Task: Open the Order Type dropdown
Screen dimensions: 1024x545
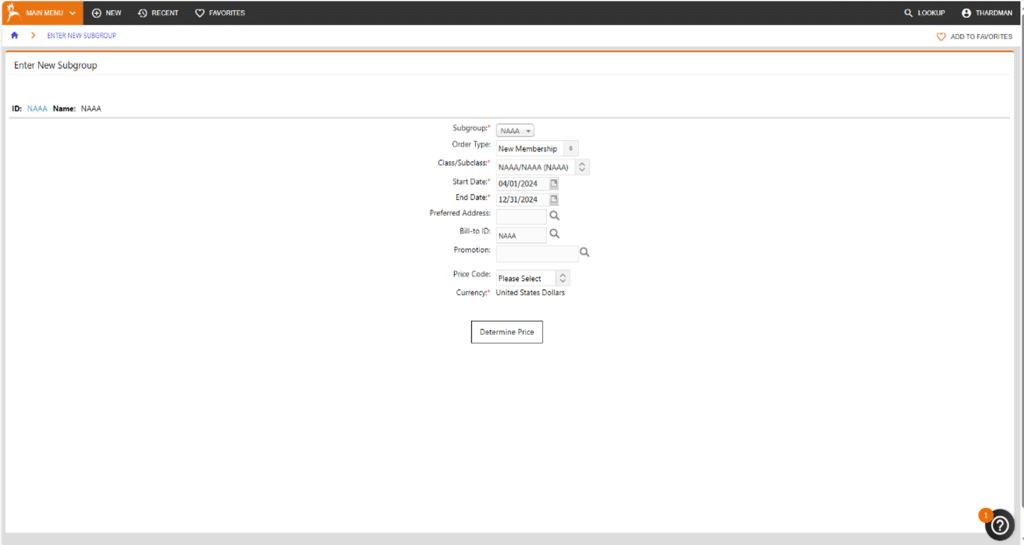Action: coord(537,149)
